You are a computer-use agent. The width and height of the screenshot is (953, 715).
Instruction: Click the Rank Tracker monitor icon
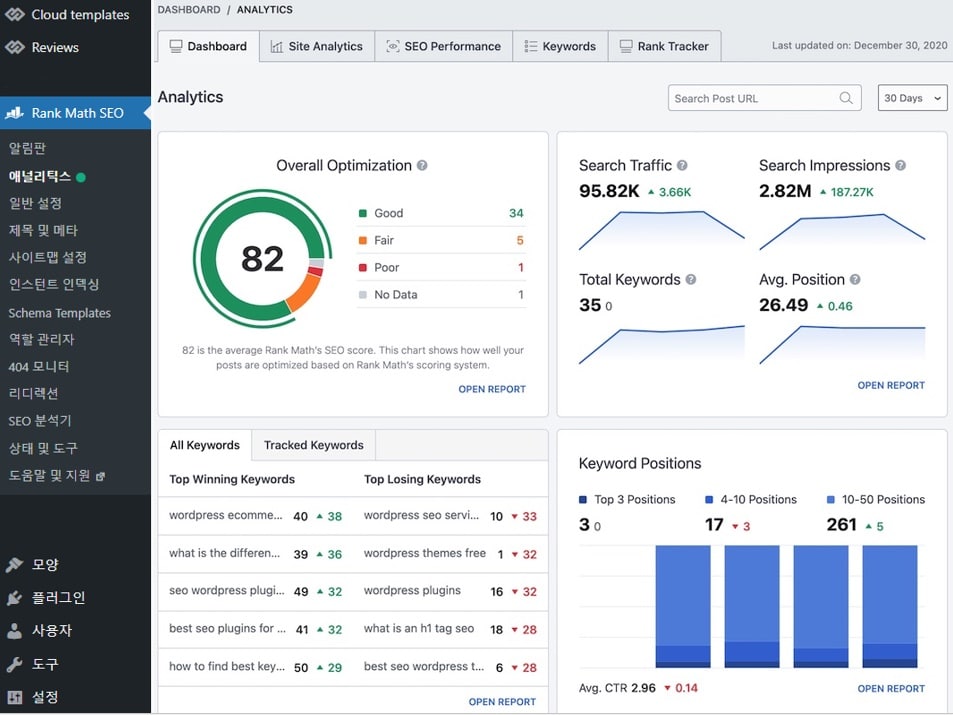626,46
